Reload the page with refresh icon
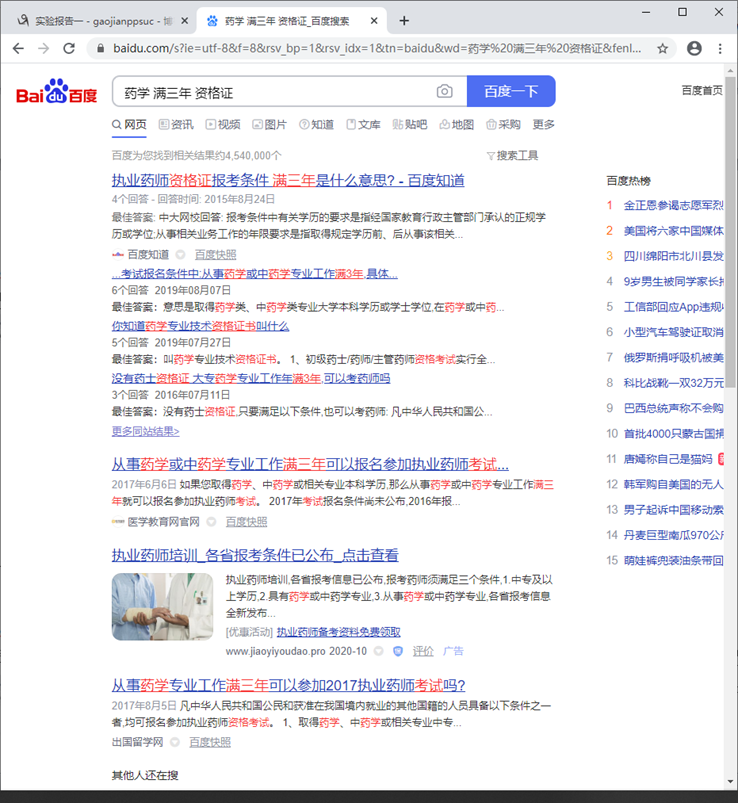 [69, 49]
